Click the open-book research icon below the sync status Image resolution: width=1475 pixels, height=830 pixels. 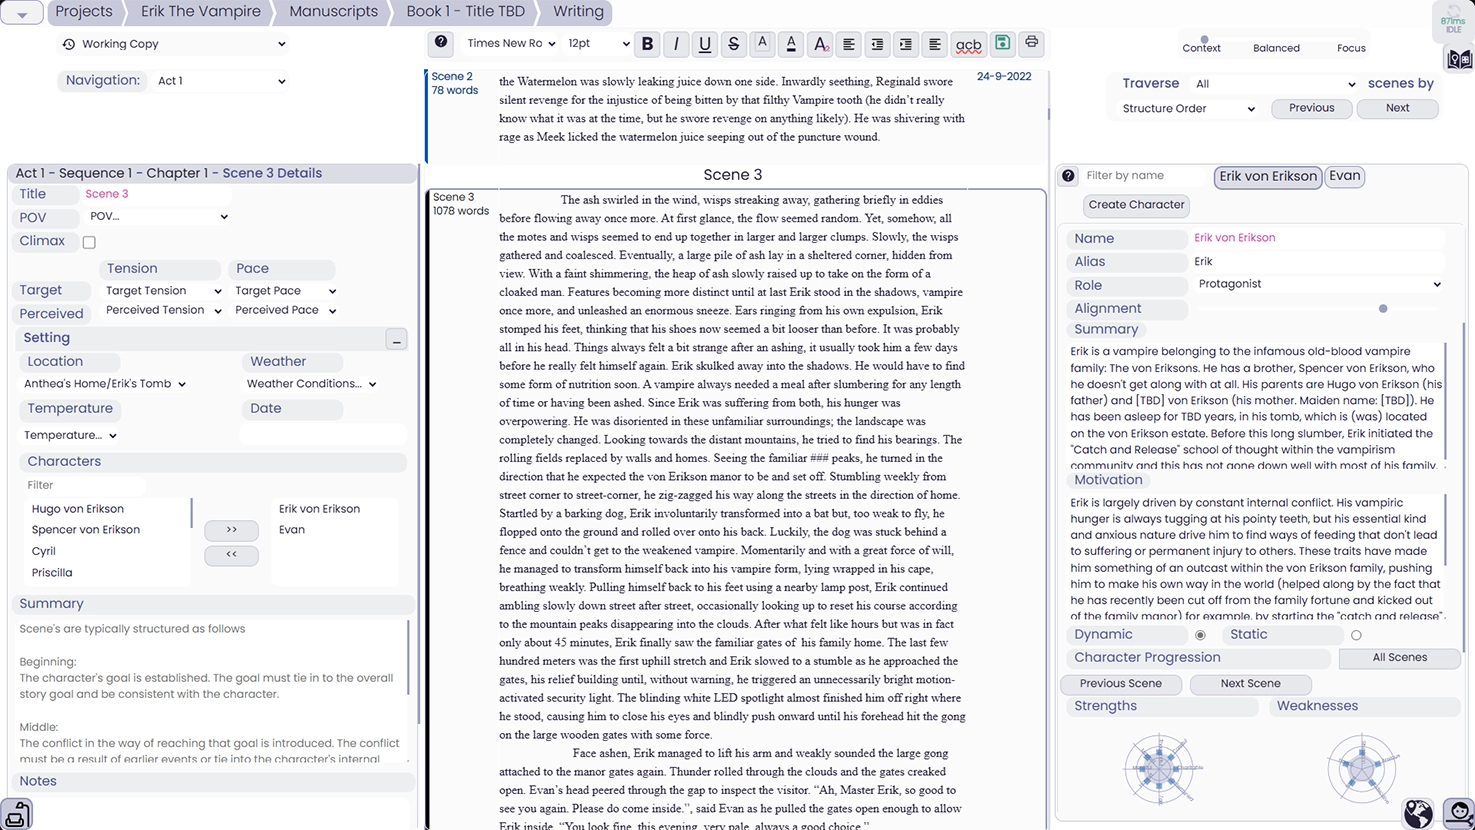pos(1457,60)
